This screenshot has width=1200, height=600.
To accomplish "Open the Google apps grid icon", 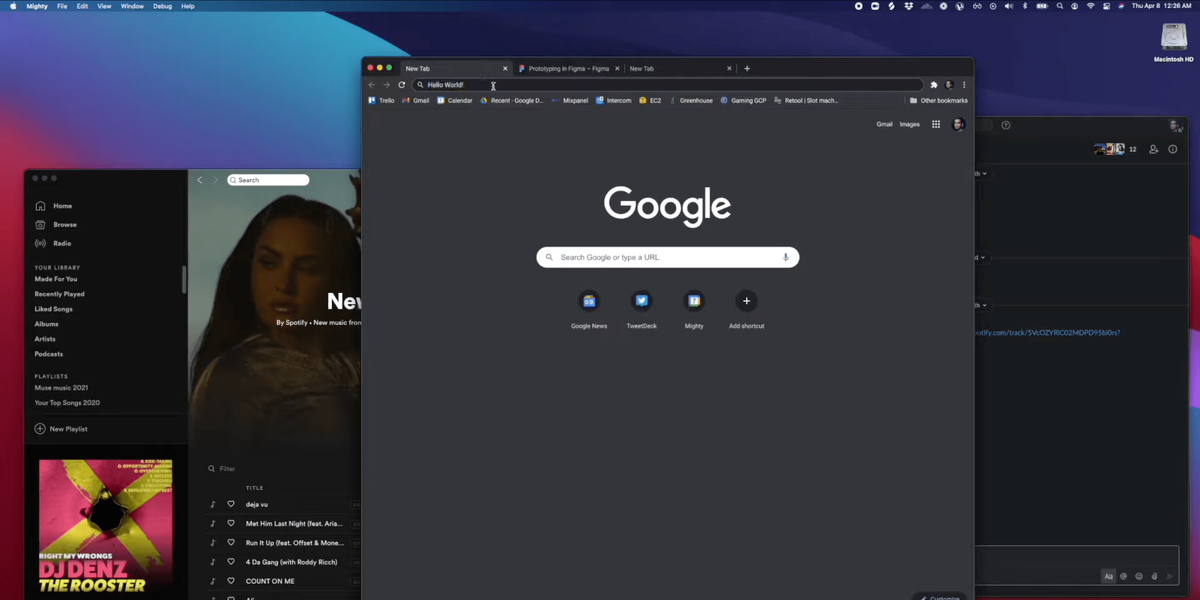I will click(x=936, y=124).
